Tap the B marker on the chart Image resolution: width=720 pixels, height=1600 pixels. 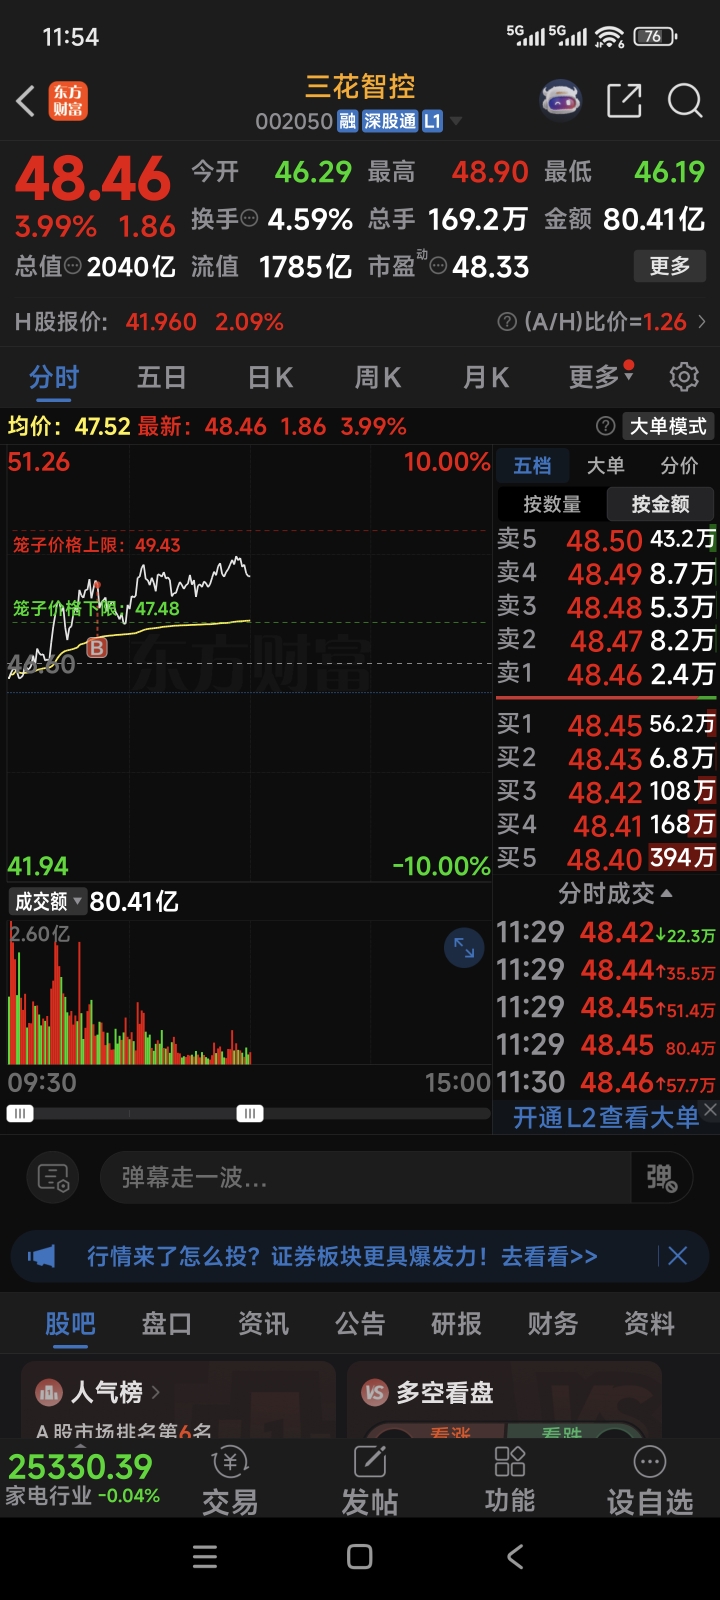pos(97,648)
